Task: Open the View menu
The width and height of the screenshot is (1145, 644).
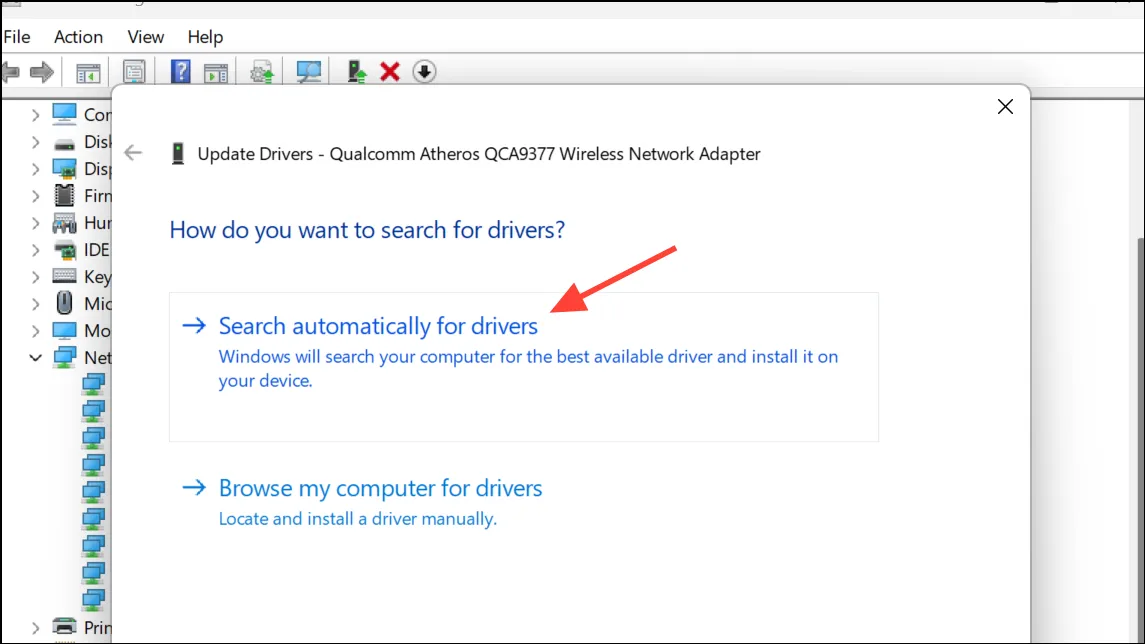Action: (x=145, y=37)
